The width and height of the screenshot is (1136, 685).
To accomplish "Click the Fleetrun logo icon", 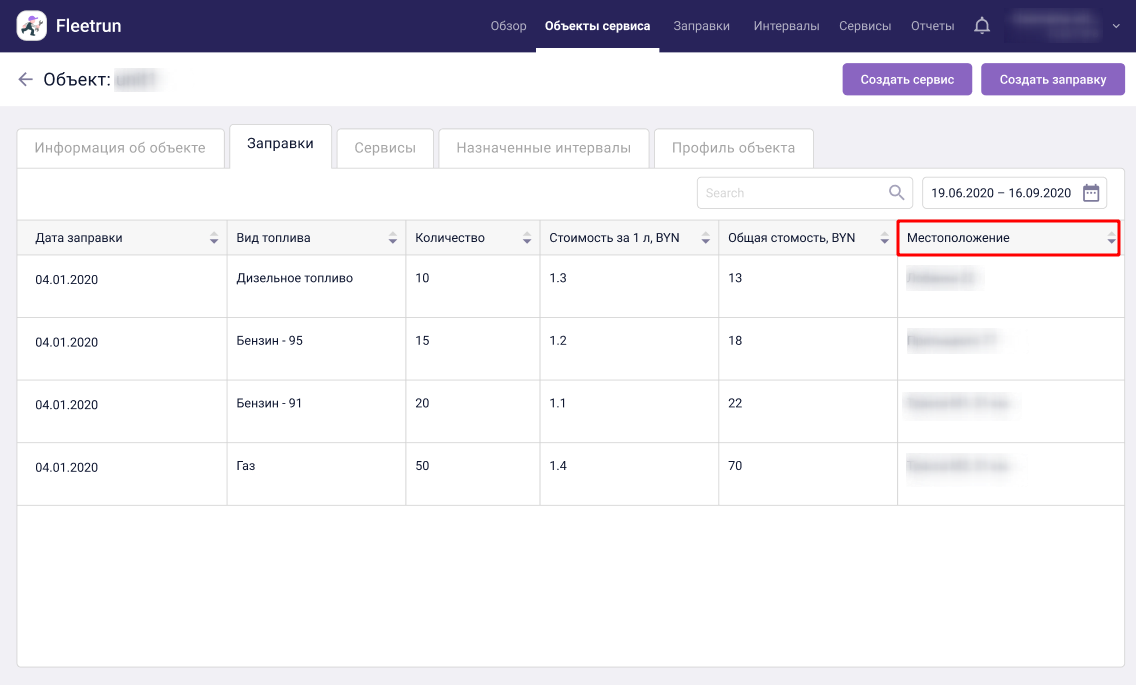I will click(32, 26).
